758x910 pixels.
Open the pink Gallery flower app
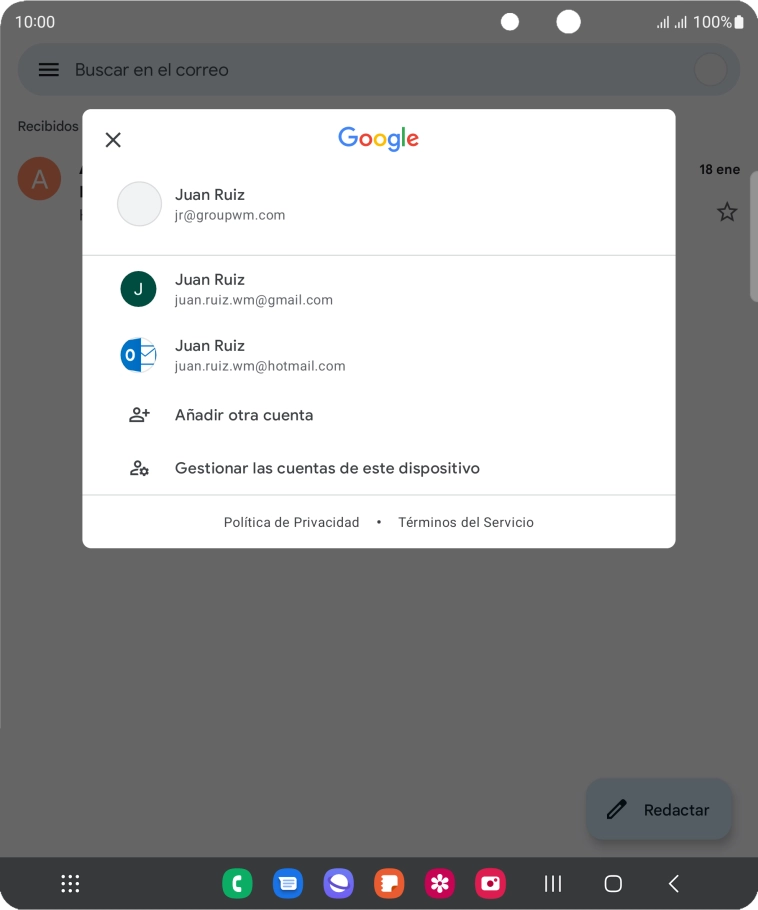(x=440, y=883)
